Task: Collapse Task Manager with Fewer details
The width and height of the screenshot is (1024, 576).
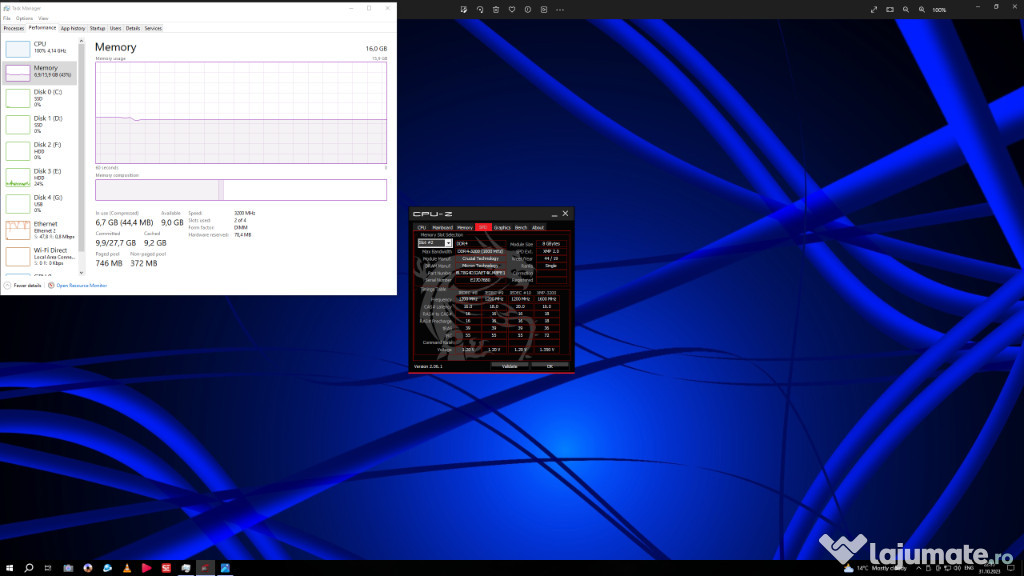Action: [x=26, y=285]
